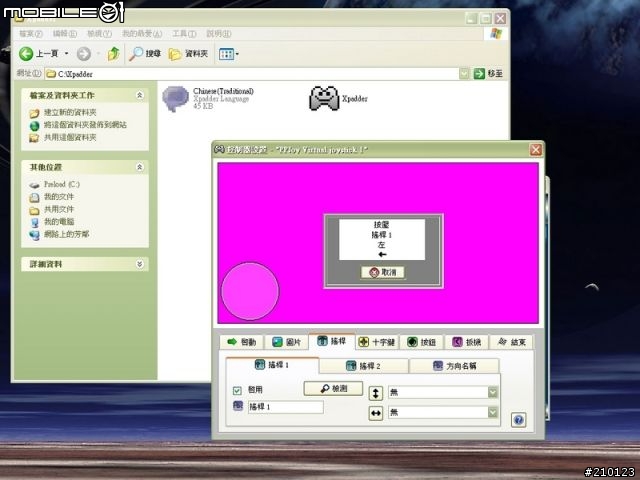Select the Xpadder gamepad application icon
The height and width of the screenshot is (480, 640).
coord(324,98)
